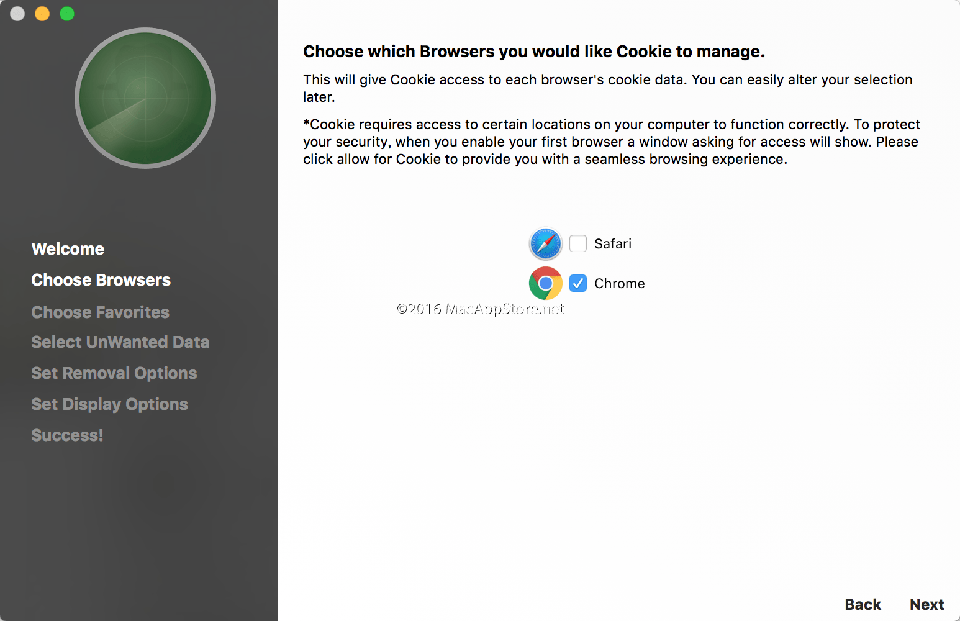Open the Choose Favorites step

tap(100, 311)
